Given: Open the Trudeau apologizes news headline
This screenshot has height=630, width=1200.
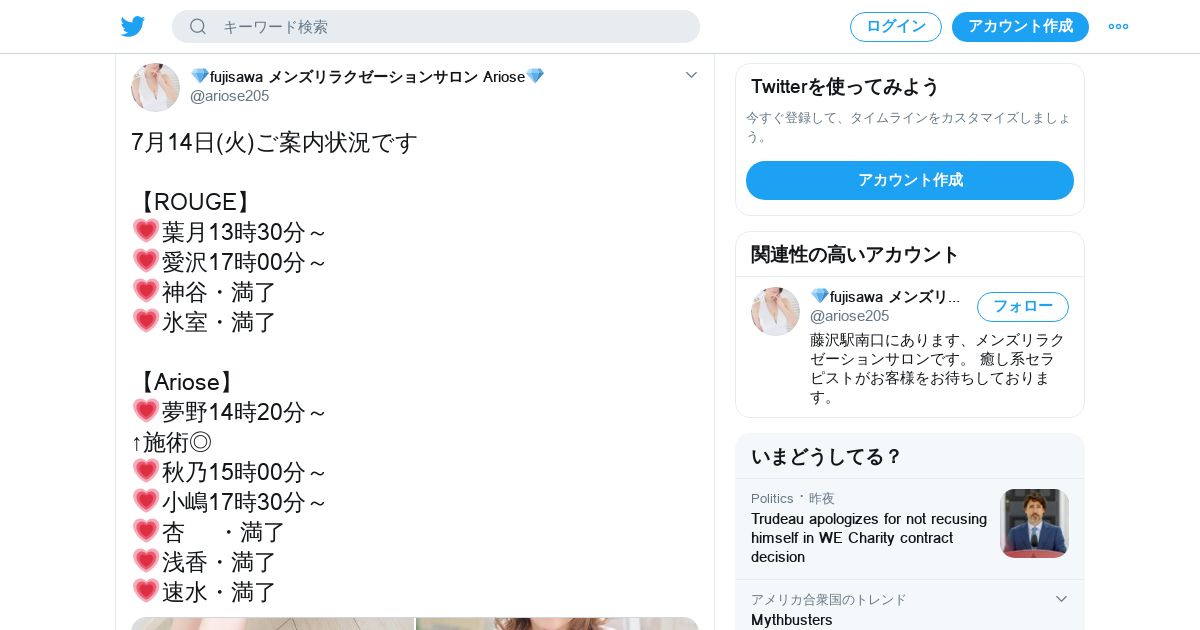Looking at the screenshot, I should [869, 537].
